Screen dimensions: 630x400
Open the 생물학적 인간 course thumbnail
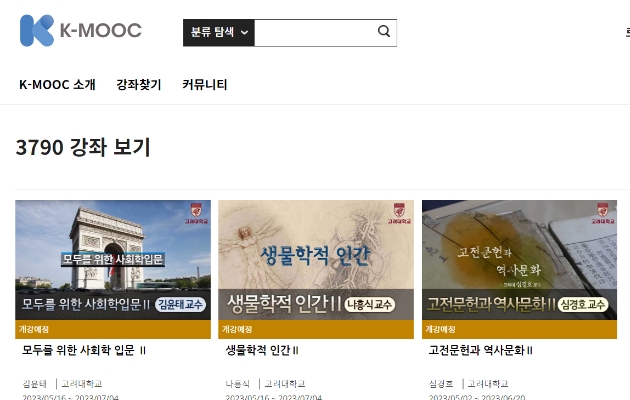316,260
